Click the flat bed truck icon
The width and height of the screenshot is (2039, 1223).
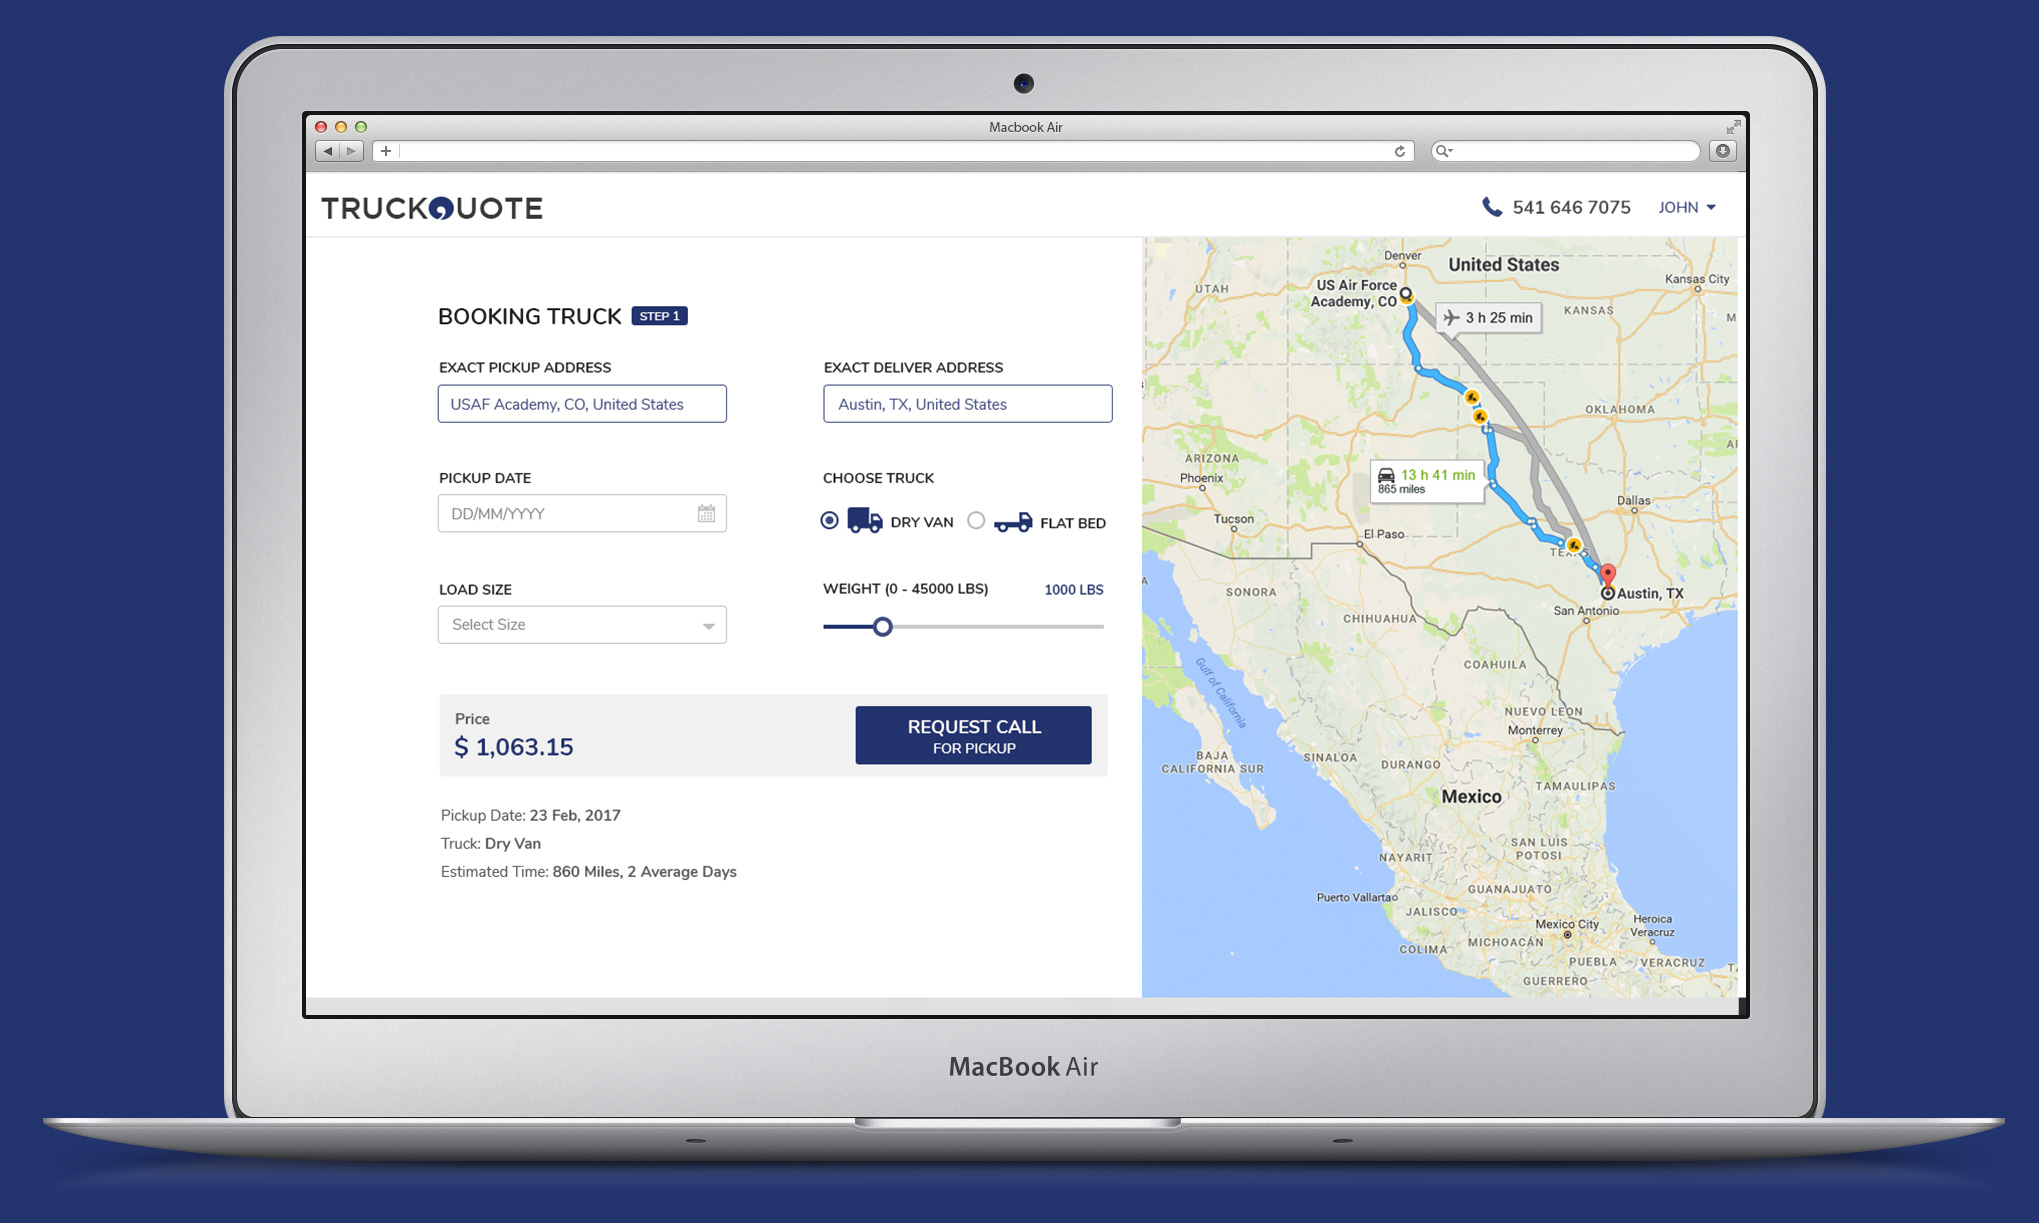click(x=1013, y=522)
